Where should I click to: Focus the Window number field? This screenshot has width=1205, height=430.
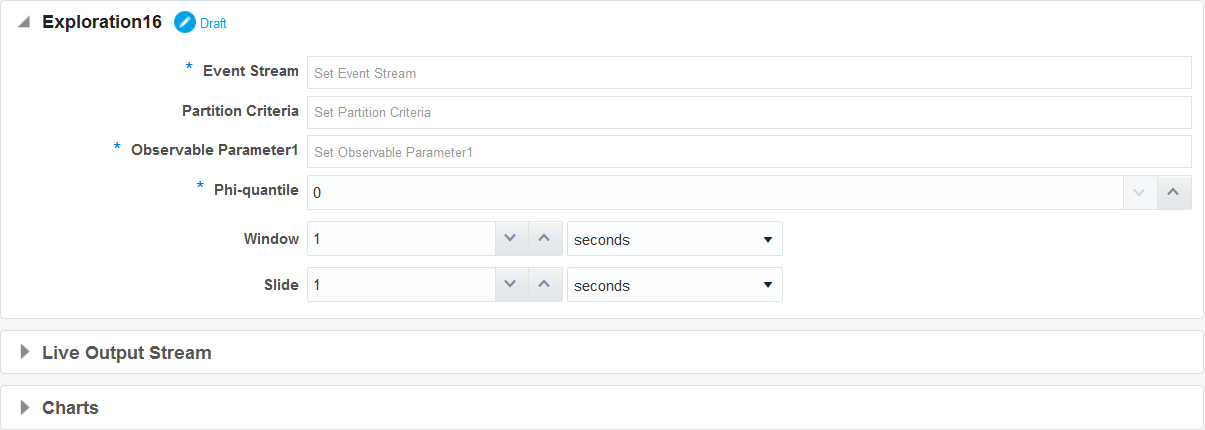pyautogui.click(x=401, y=239)
